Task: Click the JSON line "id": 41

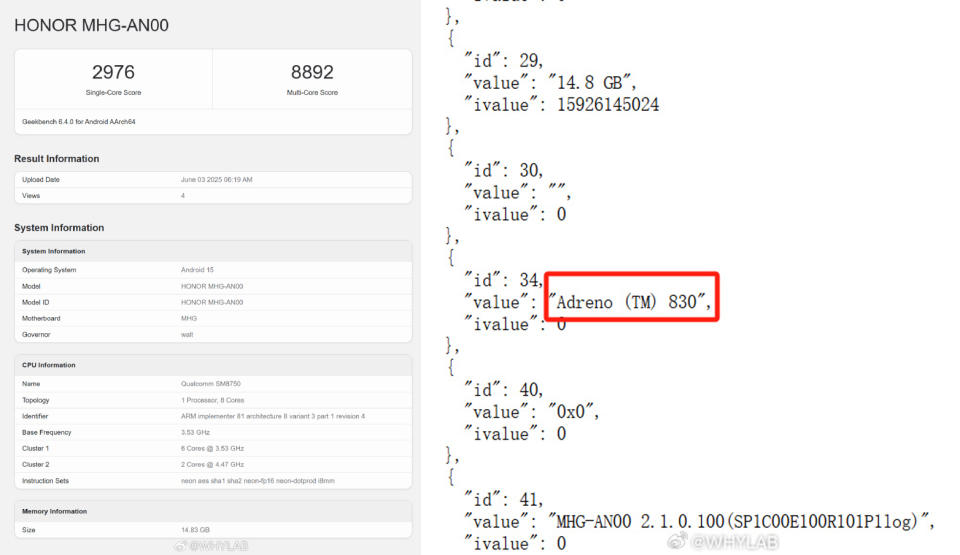Action: coord(503,499)
